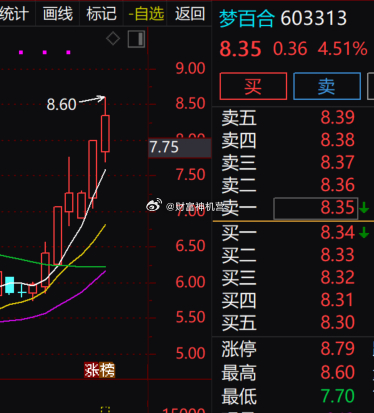
Task: Click the 5.50 axis price label
Action: [x=190, y=317]
